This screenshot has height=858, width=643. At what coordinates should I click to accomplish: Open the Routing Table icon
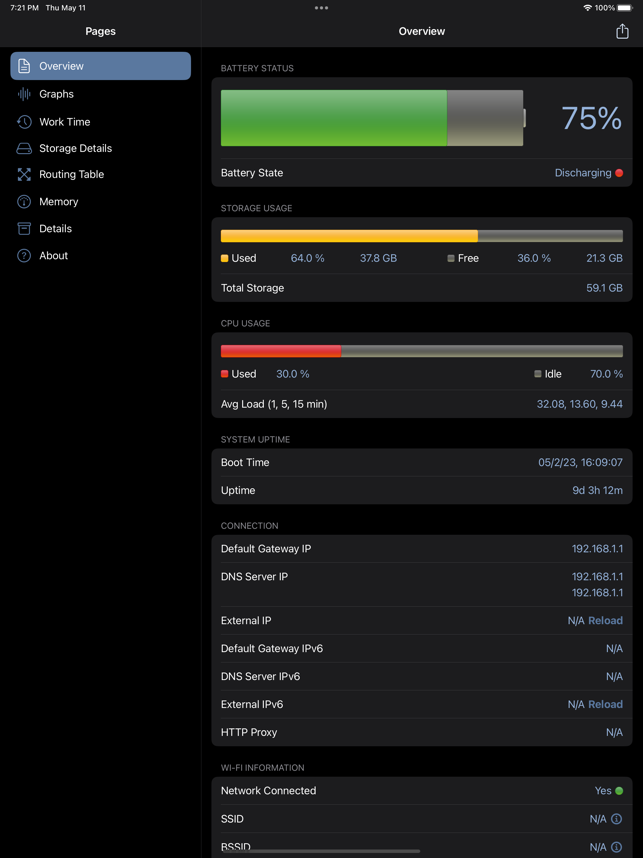point(24,175)
